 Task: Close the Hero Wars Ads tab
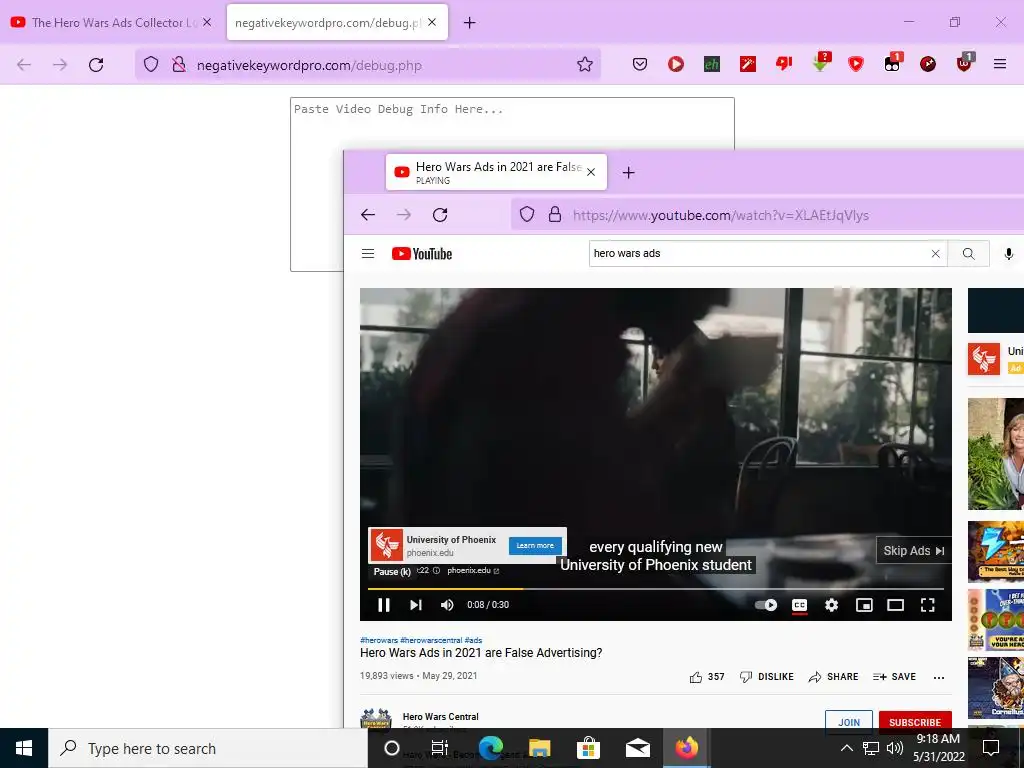tap(591, 172)
